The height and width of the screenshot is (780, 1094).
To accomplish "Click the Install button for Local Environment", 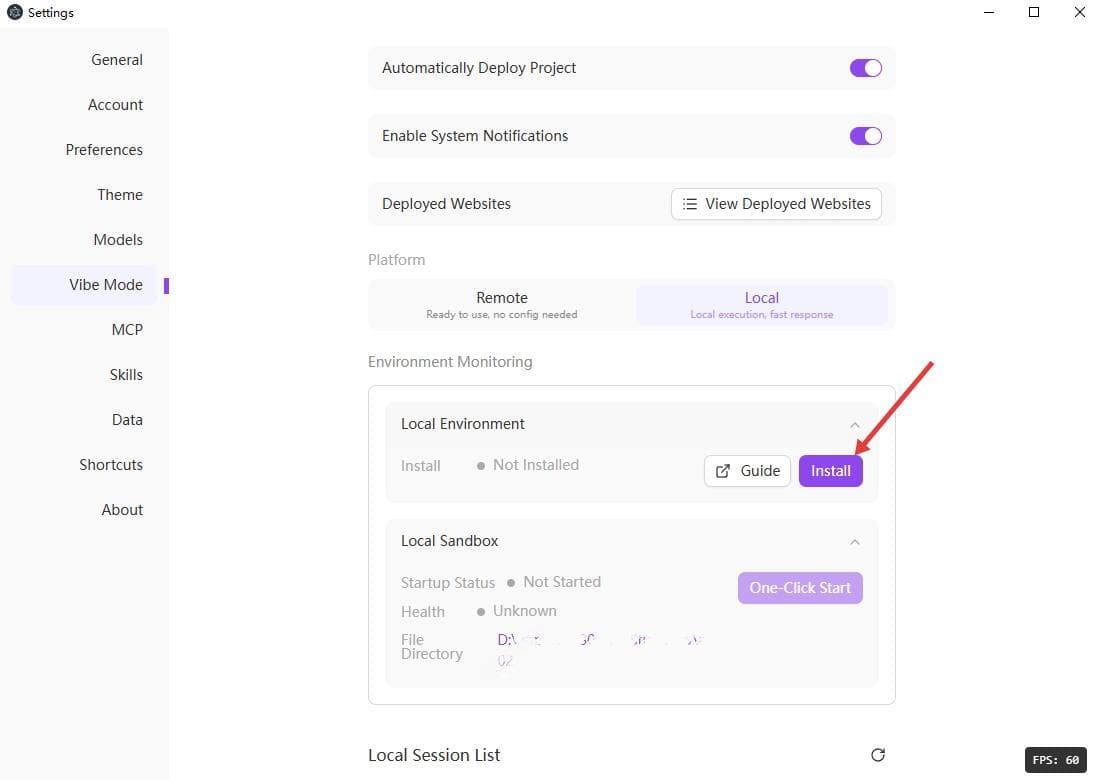I will click(x=831, y=470).
